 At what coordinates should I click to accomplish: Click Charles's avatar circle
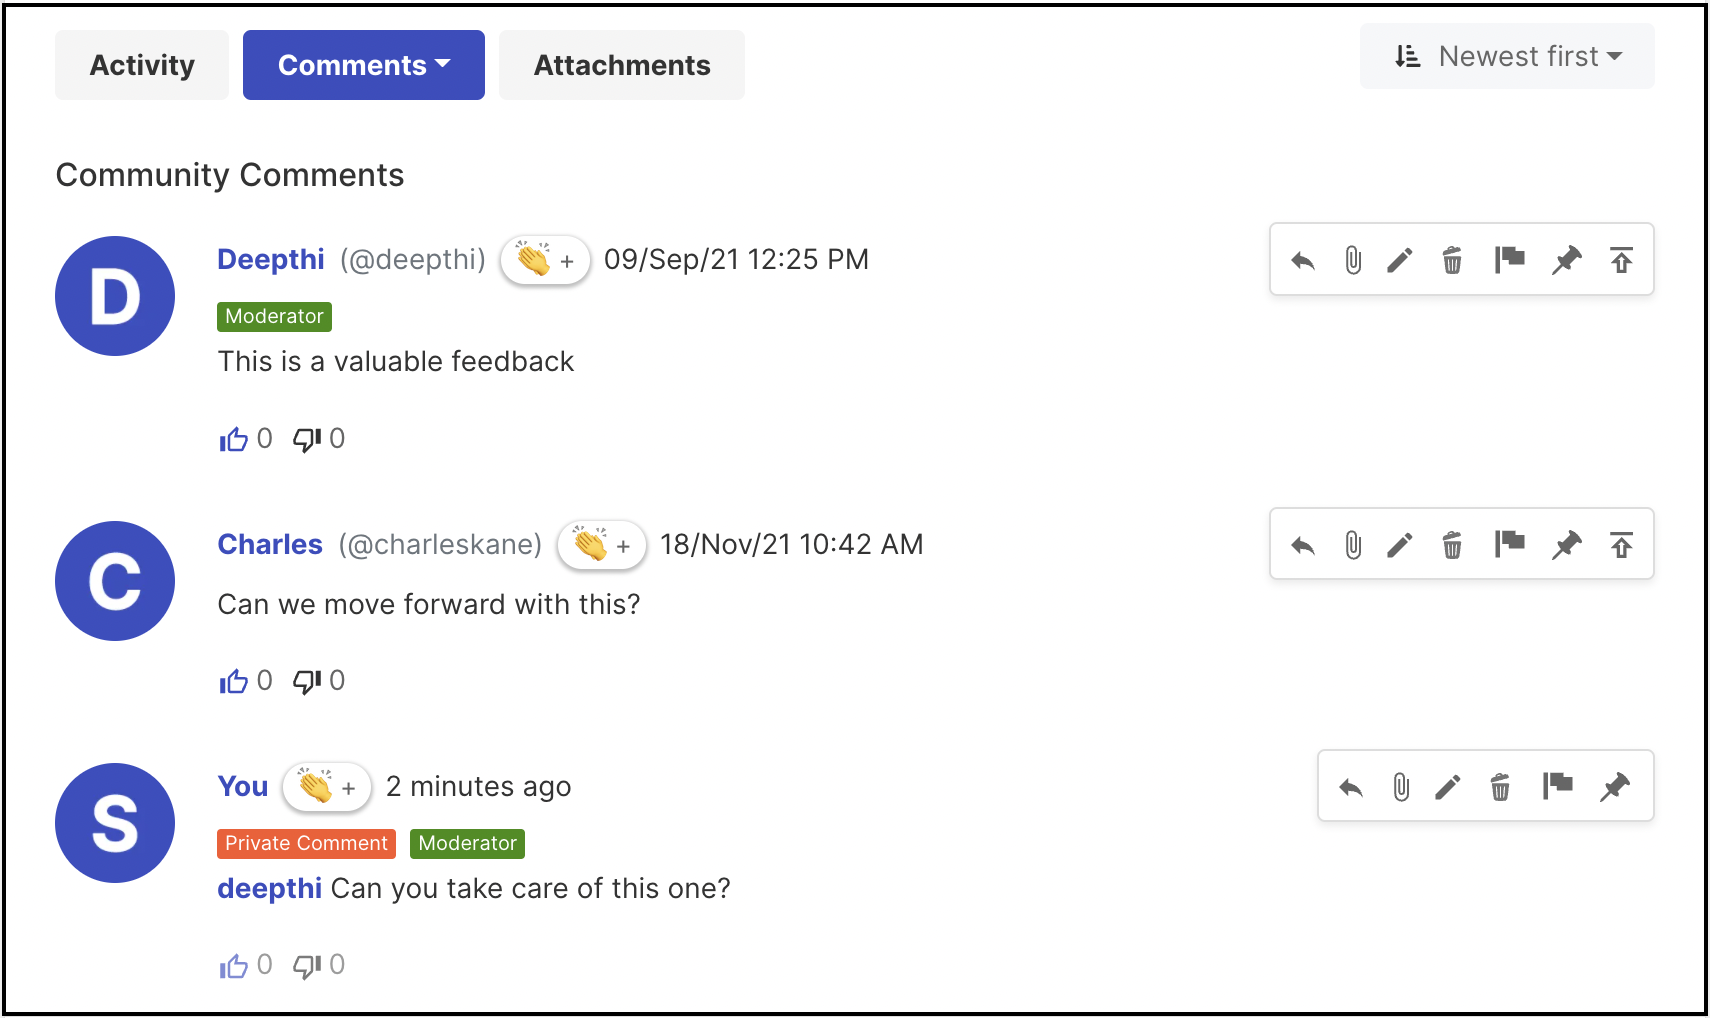pos(115,581)
